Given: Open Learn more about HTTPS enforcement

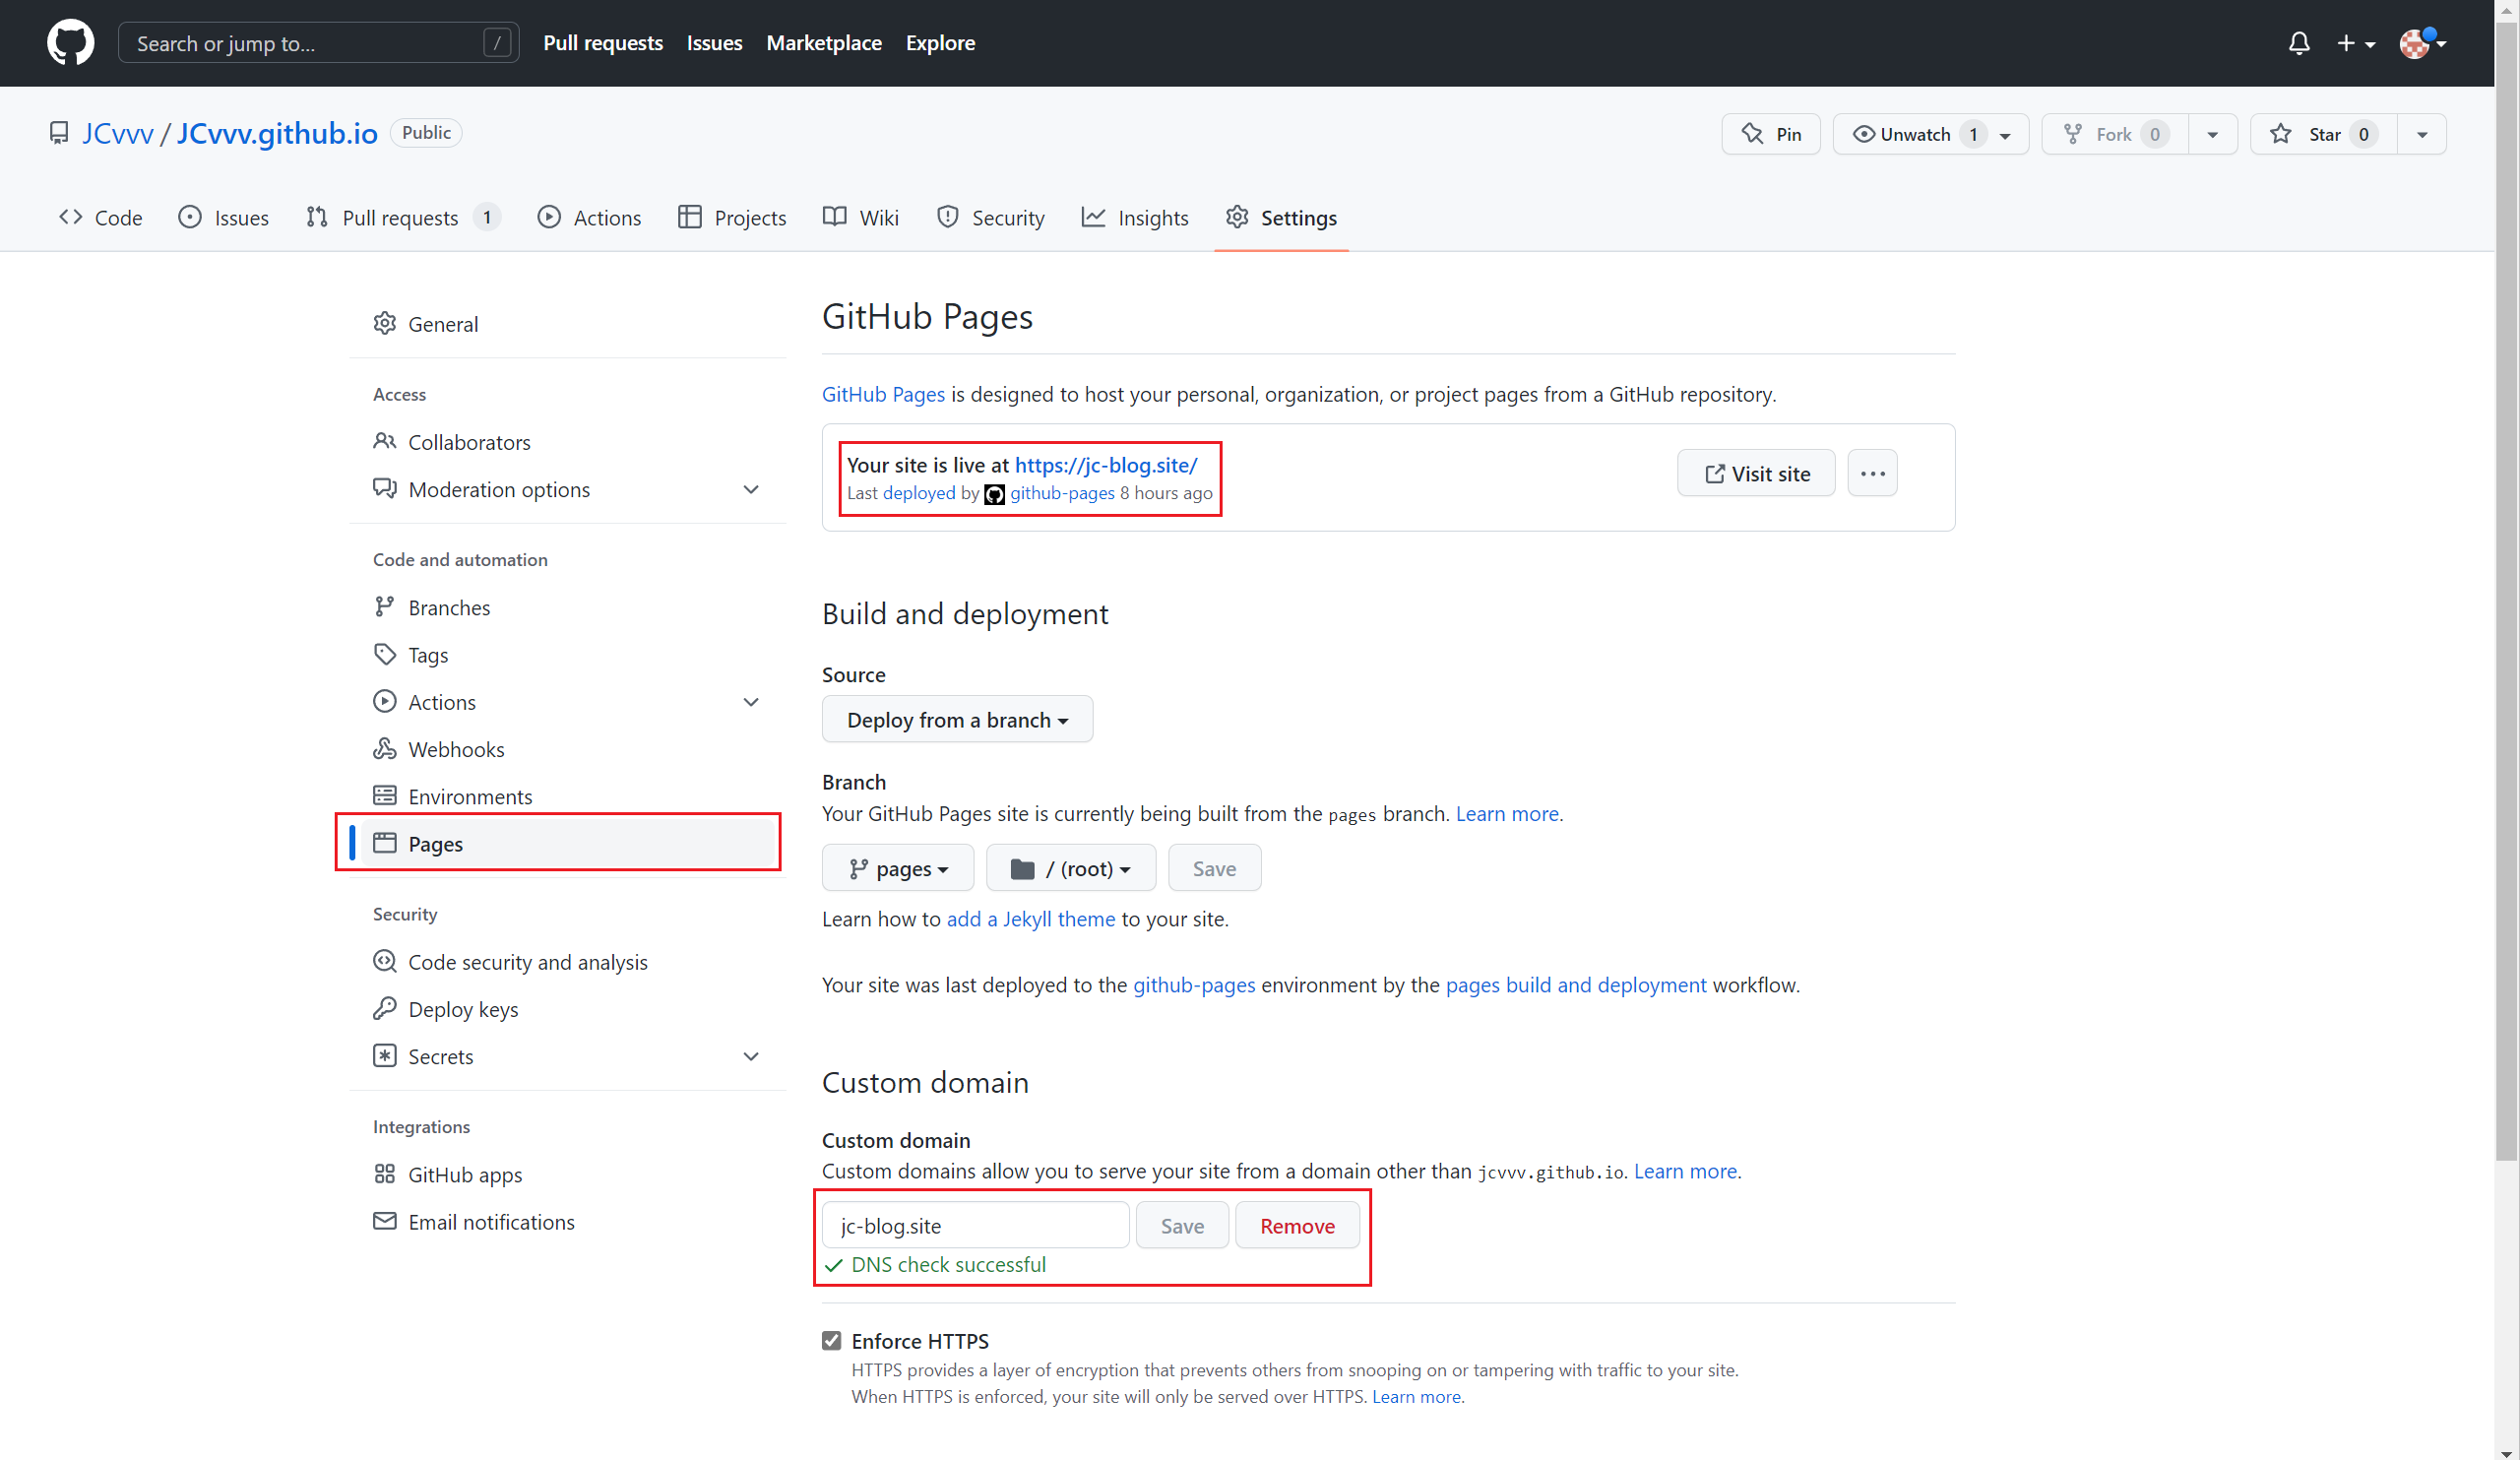Looking at the screenshot, I should pos(1416,1397).
